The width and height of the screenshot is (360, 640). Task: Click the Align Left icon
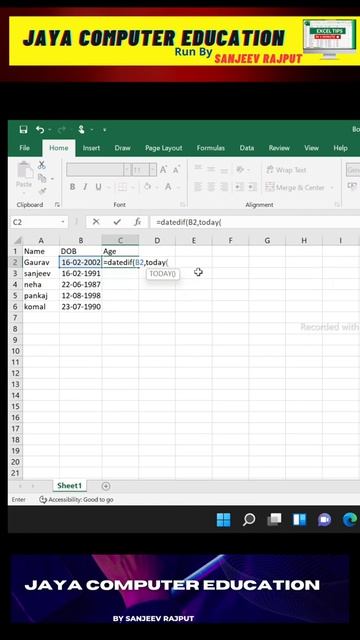[198, 187]
